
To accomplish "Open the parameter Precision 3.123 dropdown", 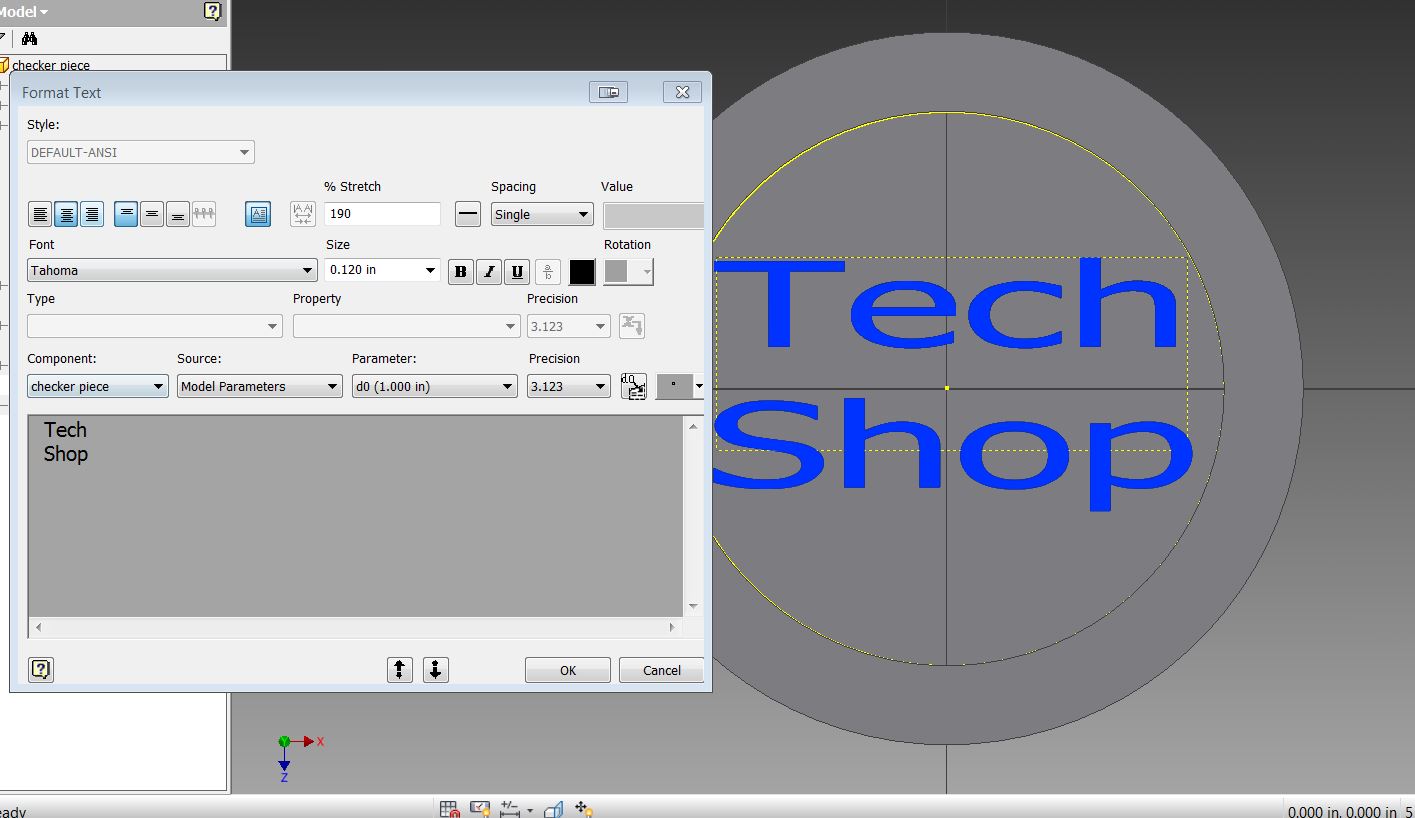I will tap(569, 386).
